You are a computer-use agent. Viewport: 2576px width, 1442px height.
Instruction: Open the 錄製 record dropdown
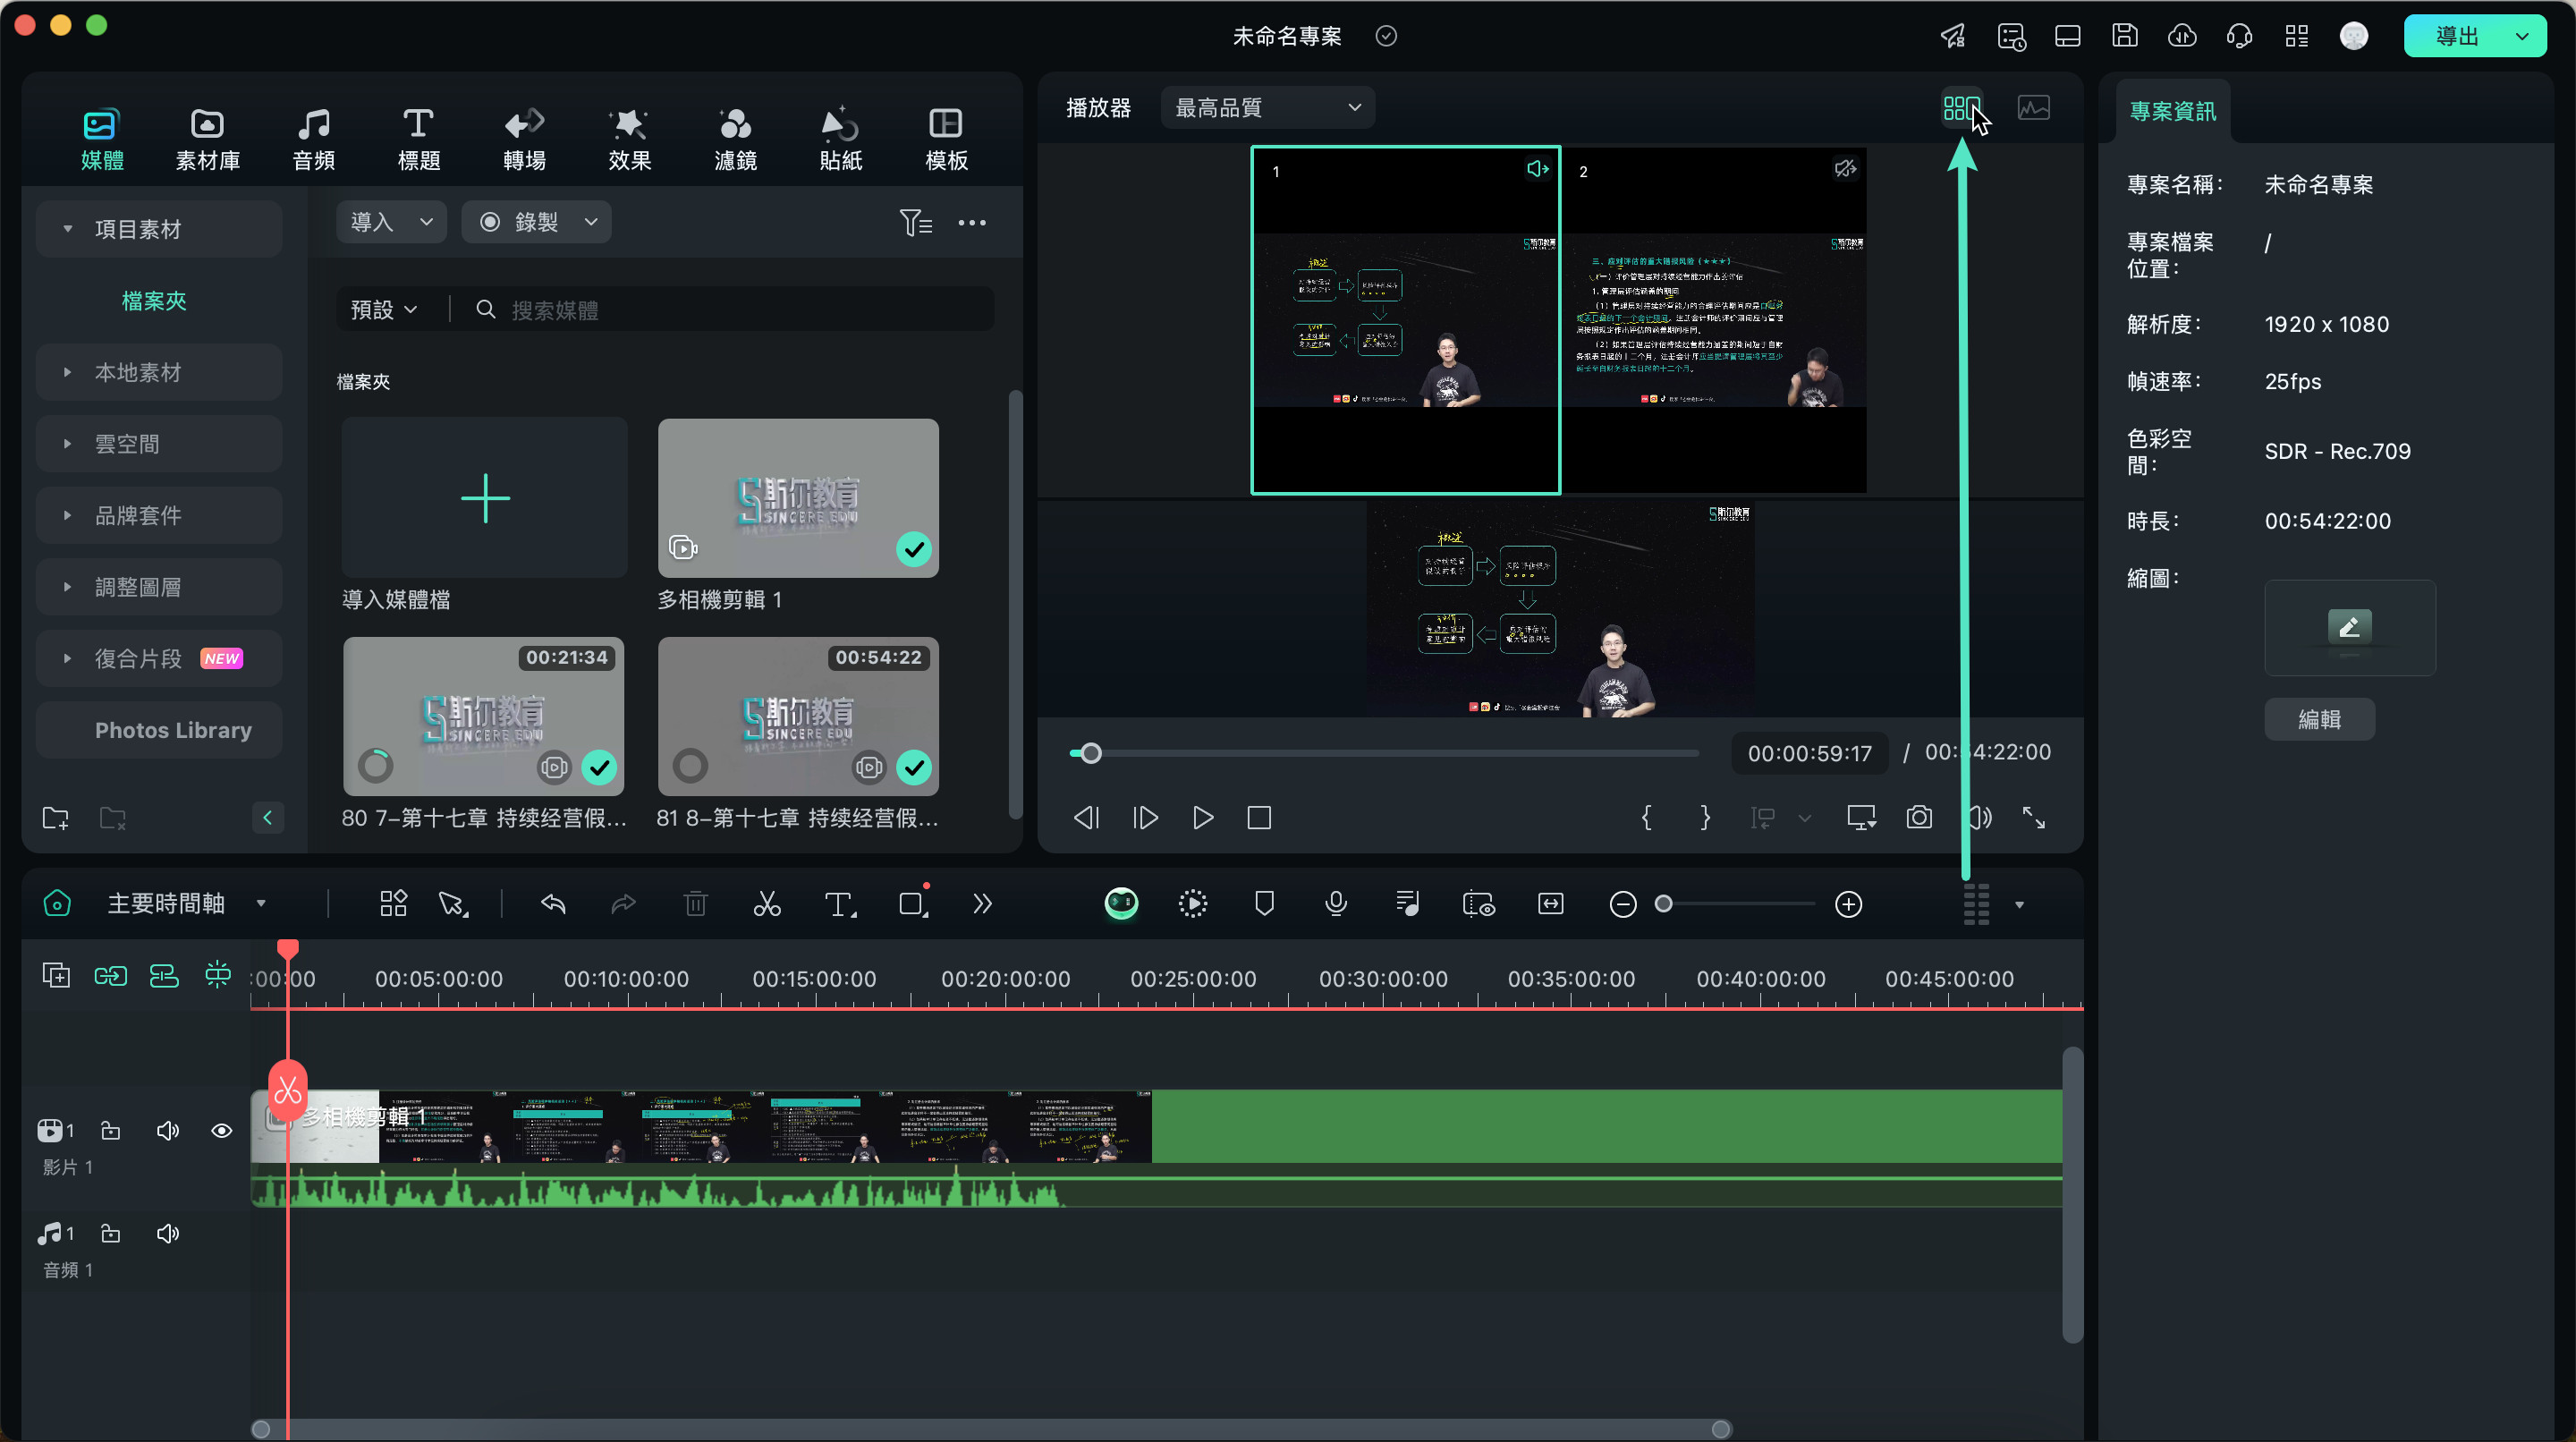pos(536,222)
